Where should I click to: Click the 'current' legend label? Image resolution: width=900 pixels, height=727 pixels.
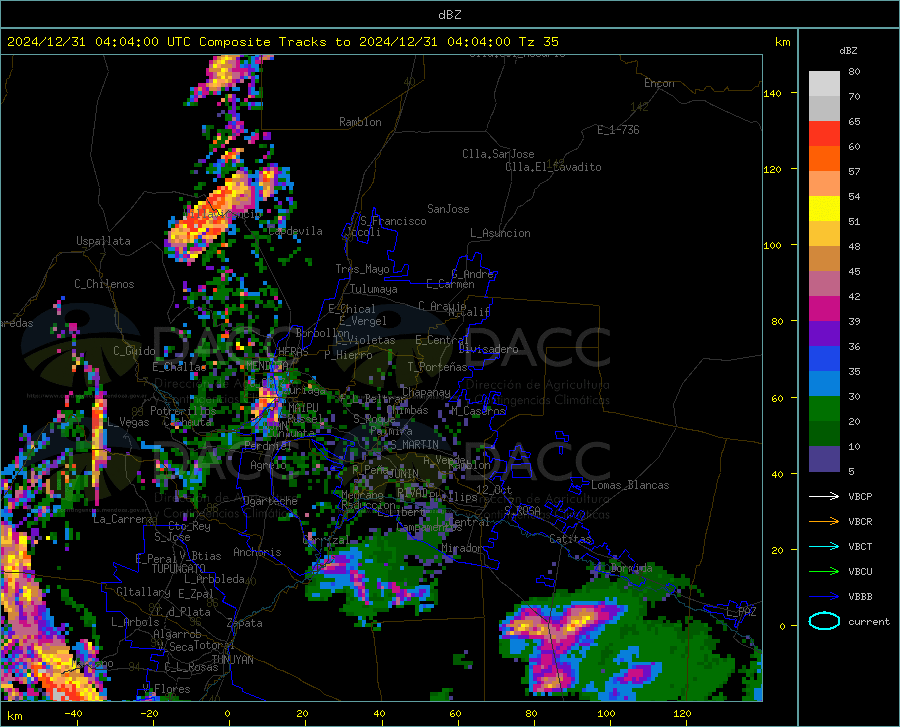868,622
